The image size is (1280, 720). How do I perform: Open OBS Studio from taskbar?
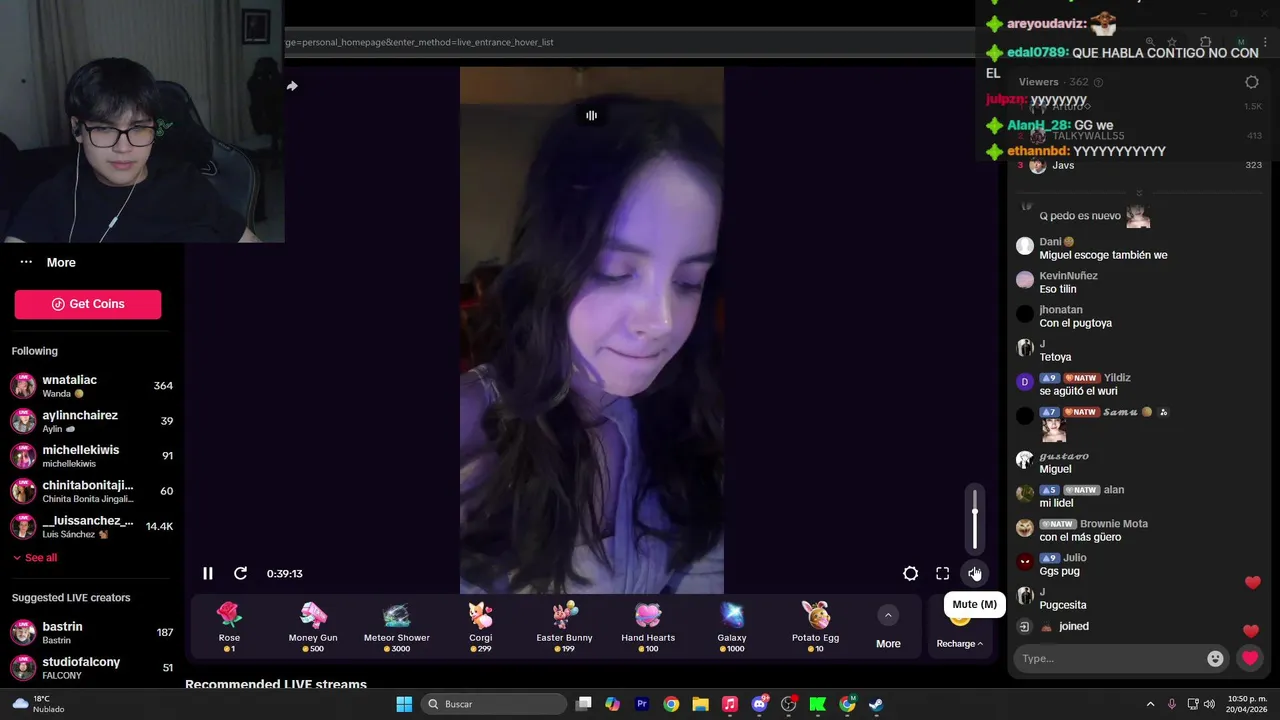[x=788, y=704]
